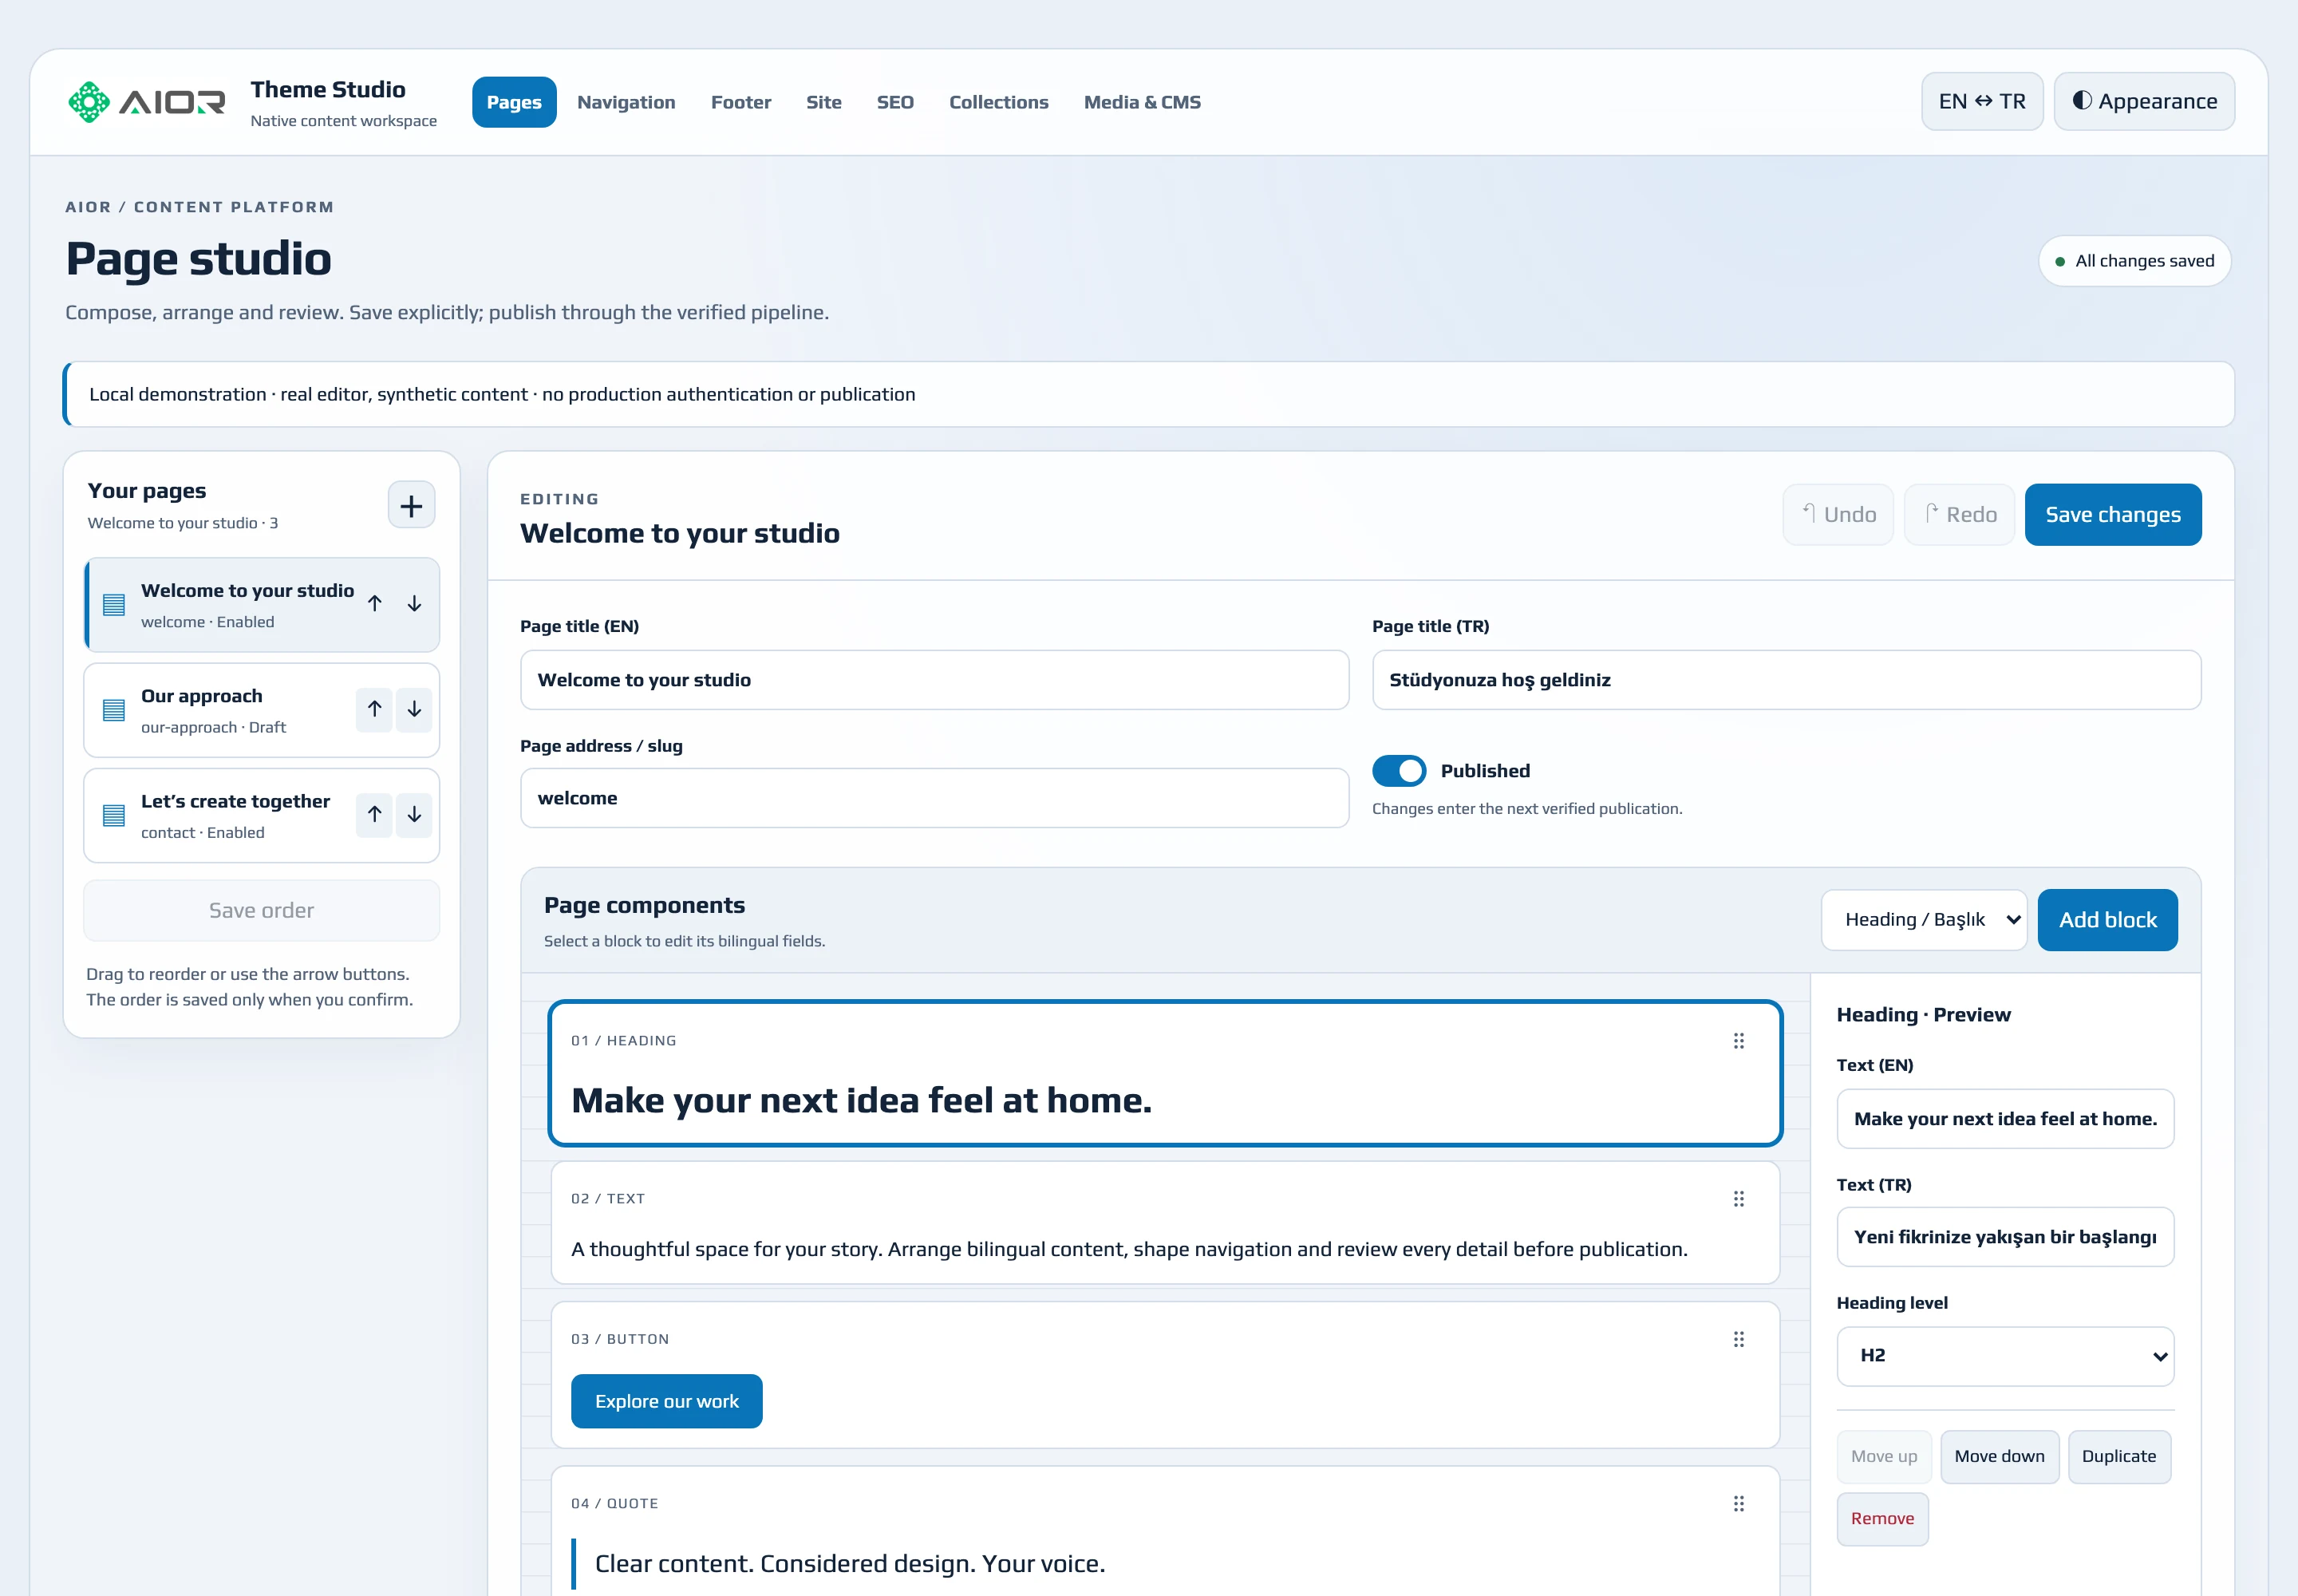Click the AIOR logo
2298x1596 pixels.
146,102
